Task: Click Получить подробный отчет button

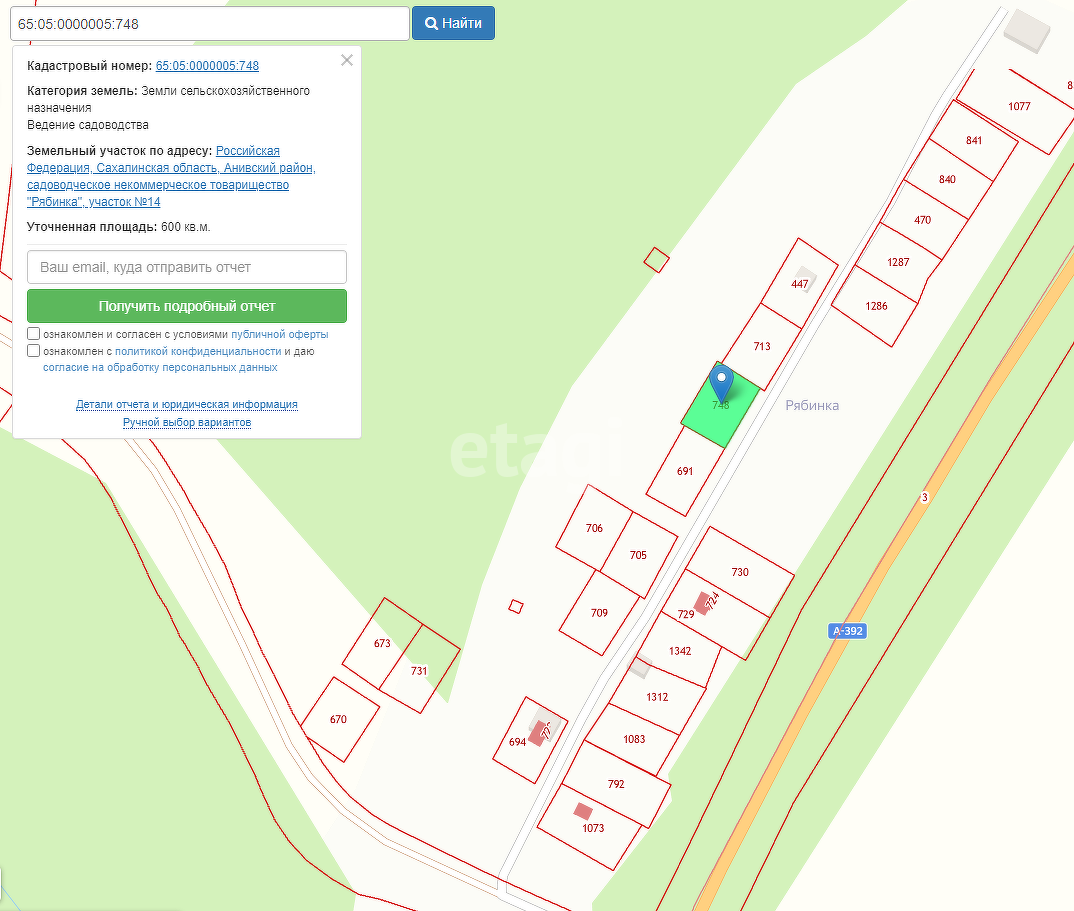Action: tap(187, 306)
